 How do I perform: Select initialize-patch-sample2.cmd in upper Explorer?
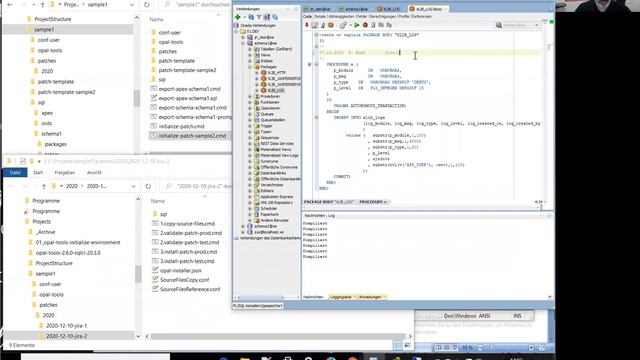point(192,136)
